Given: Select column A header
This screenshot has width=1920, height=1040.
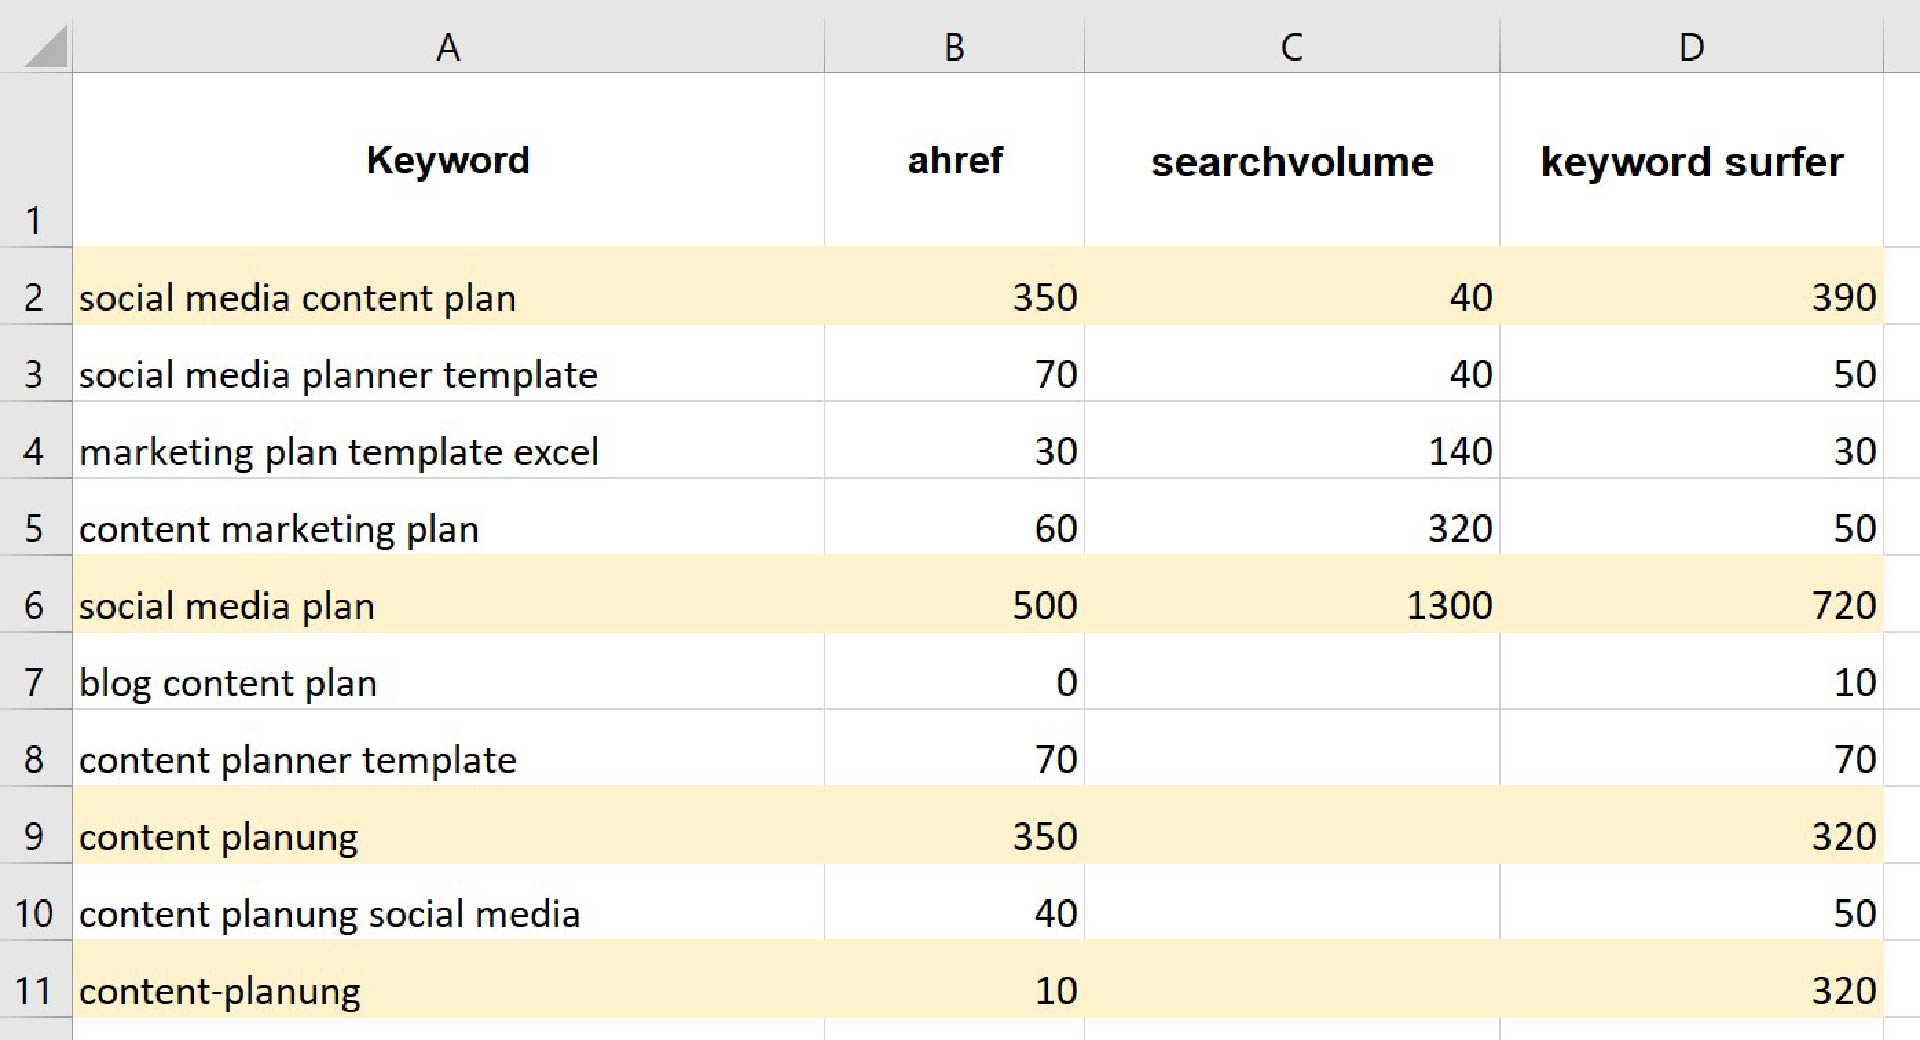Looking at the screenshot, I should tap(448, 47).
